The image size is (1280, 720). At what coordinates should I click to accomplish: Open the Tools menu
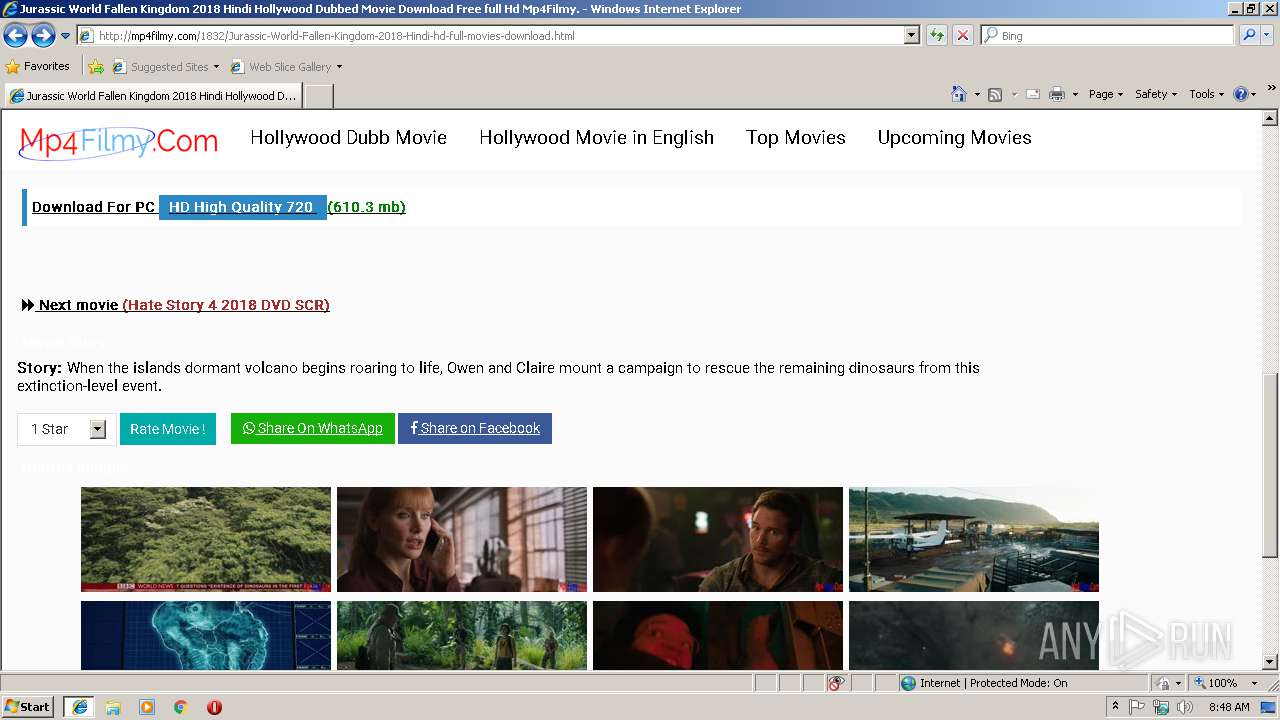pos(1207,94)
